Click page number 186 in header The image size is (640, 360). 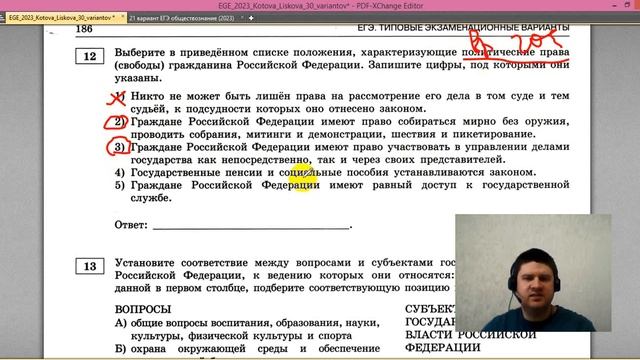click(x=84, y=29)
